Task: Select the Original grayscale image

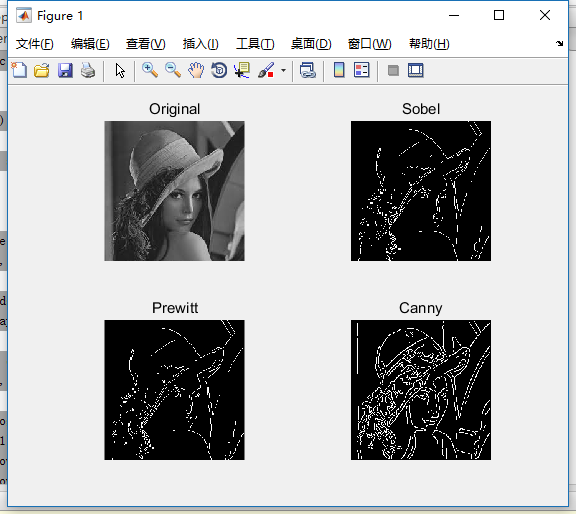Action: click(x=174, y=191)
